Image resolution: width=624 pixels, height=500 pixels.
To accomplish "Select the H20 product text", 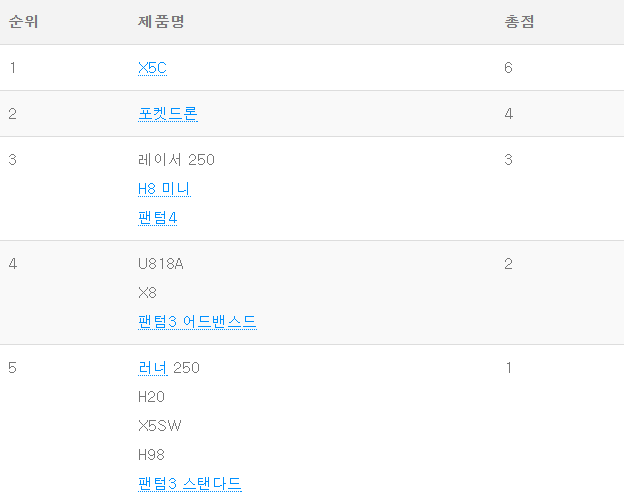I will pos(151,397).
